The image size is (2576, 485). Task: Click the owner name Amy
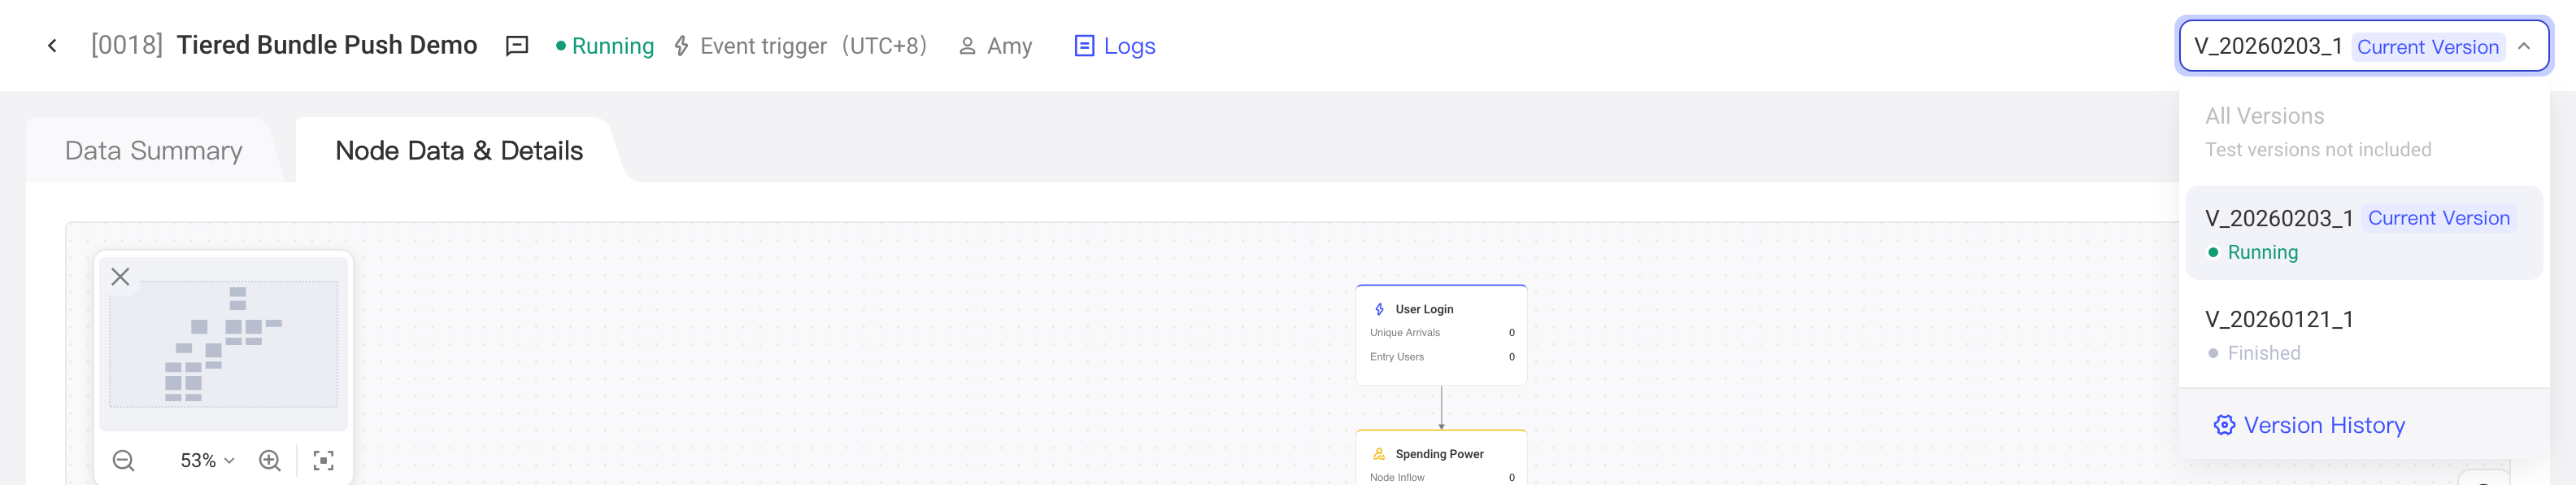(1010, 46)
